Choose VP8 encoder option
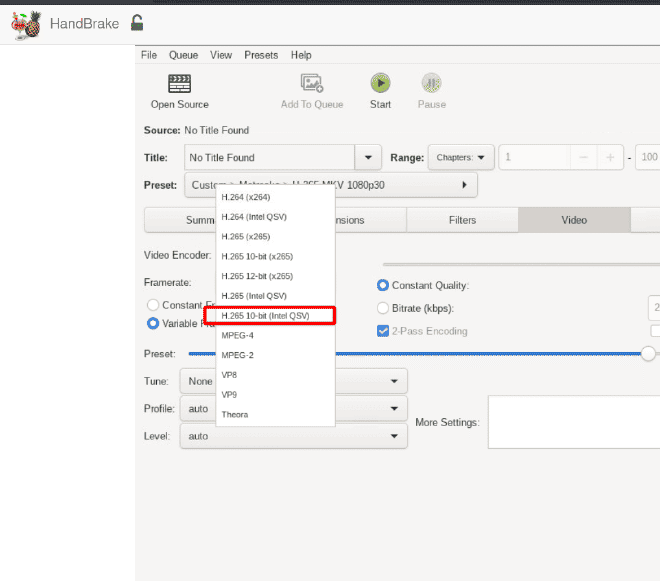This screenshot has height=581, width=660. pyautogui.click(x=275, y=375)
